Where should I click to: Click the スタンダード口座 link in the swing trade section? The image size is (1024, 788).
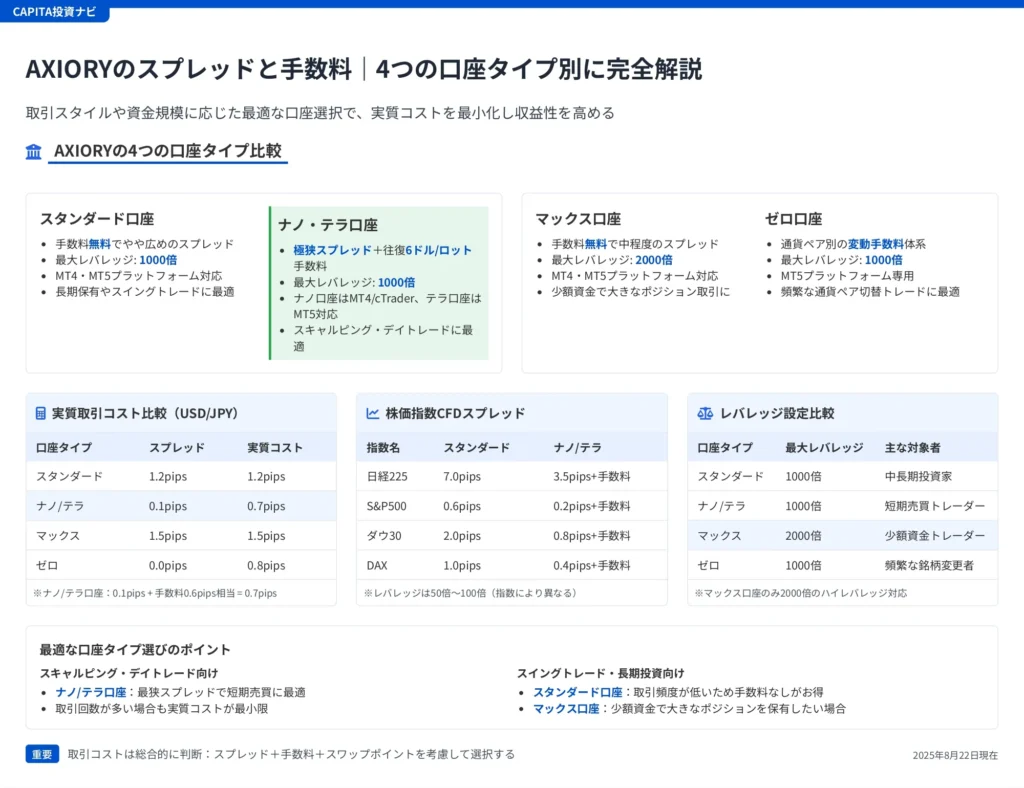[578, 692]
